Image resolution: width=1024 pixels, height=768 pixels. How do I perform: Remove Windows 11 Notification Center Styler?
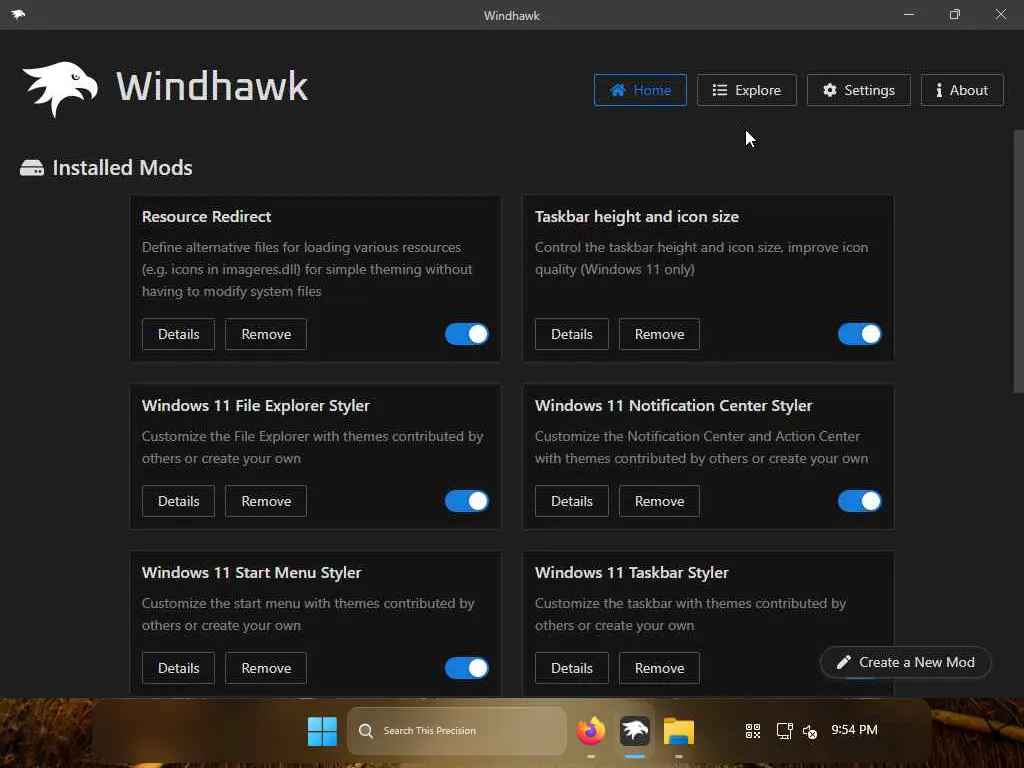tap(659, 501)
